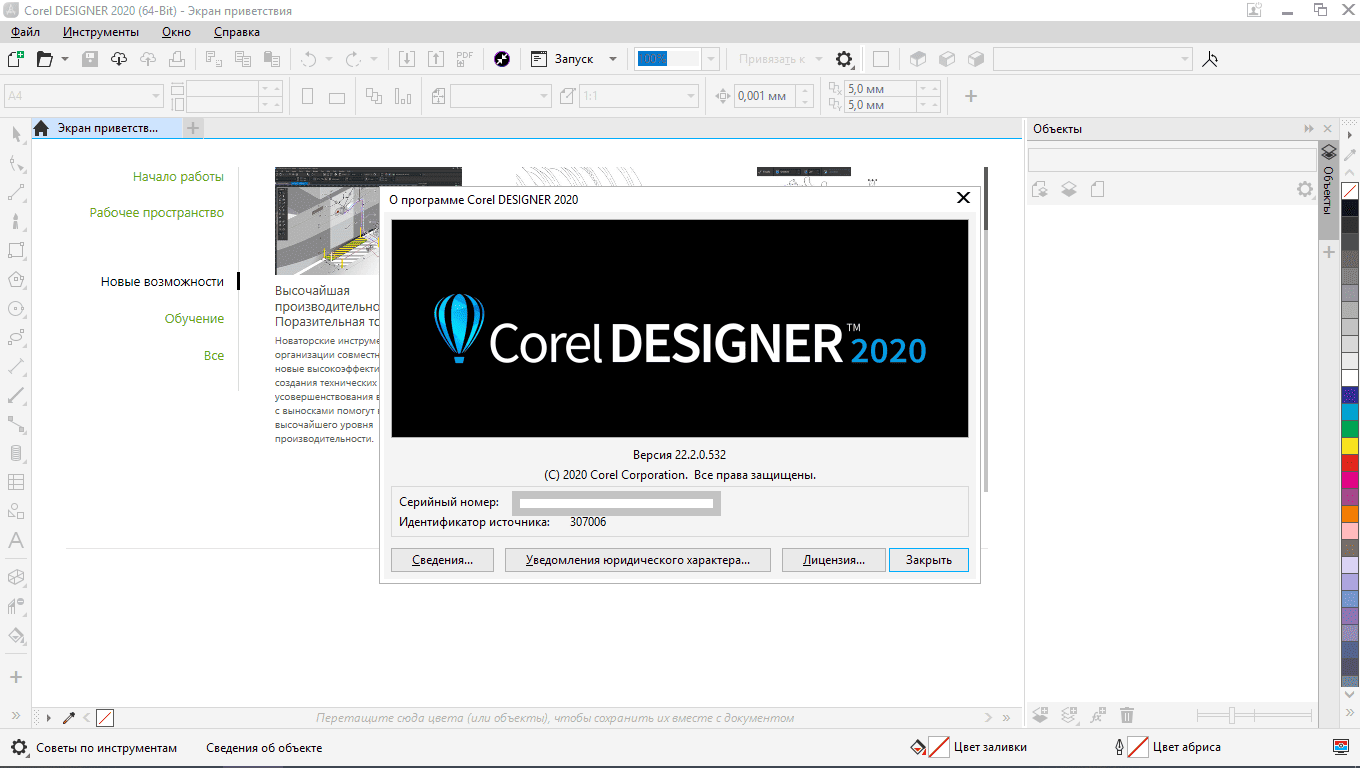
Task: Select the Экран приветствия tab
Action: pos(107,128)
